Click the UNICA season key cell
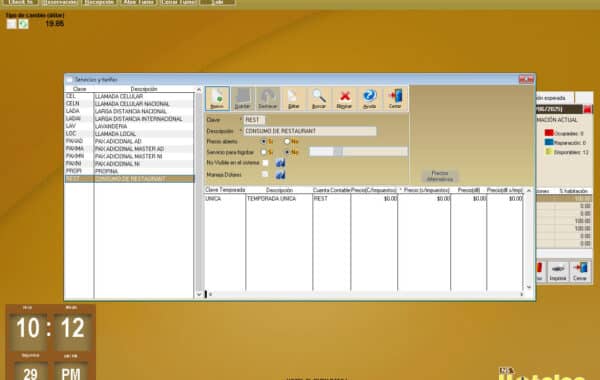This screenshot has height=380, width=600. point(225,199)
